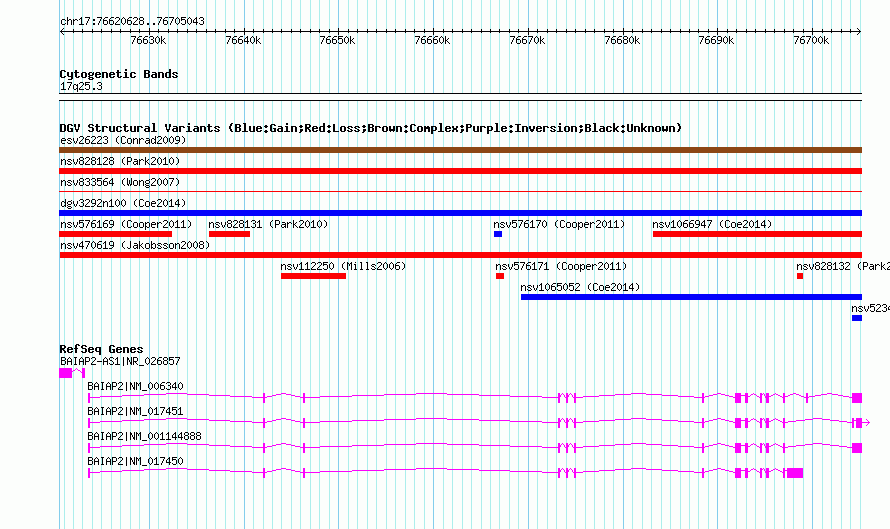The image size is (890, 529).
Task: Click the small blue nsv576170 gain feature
Action: 498,234
